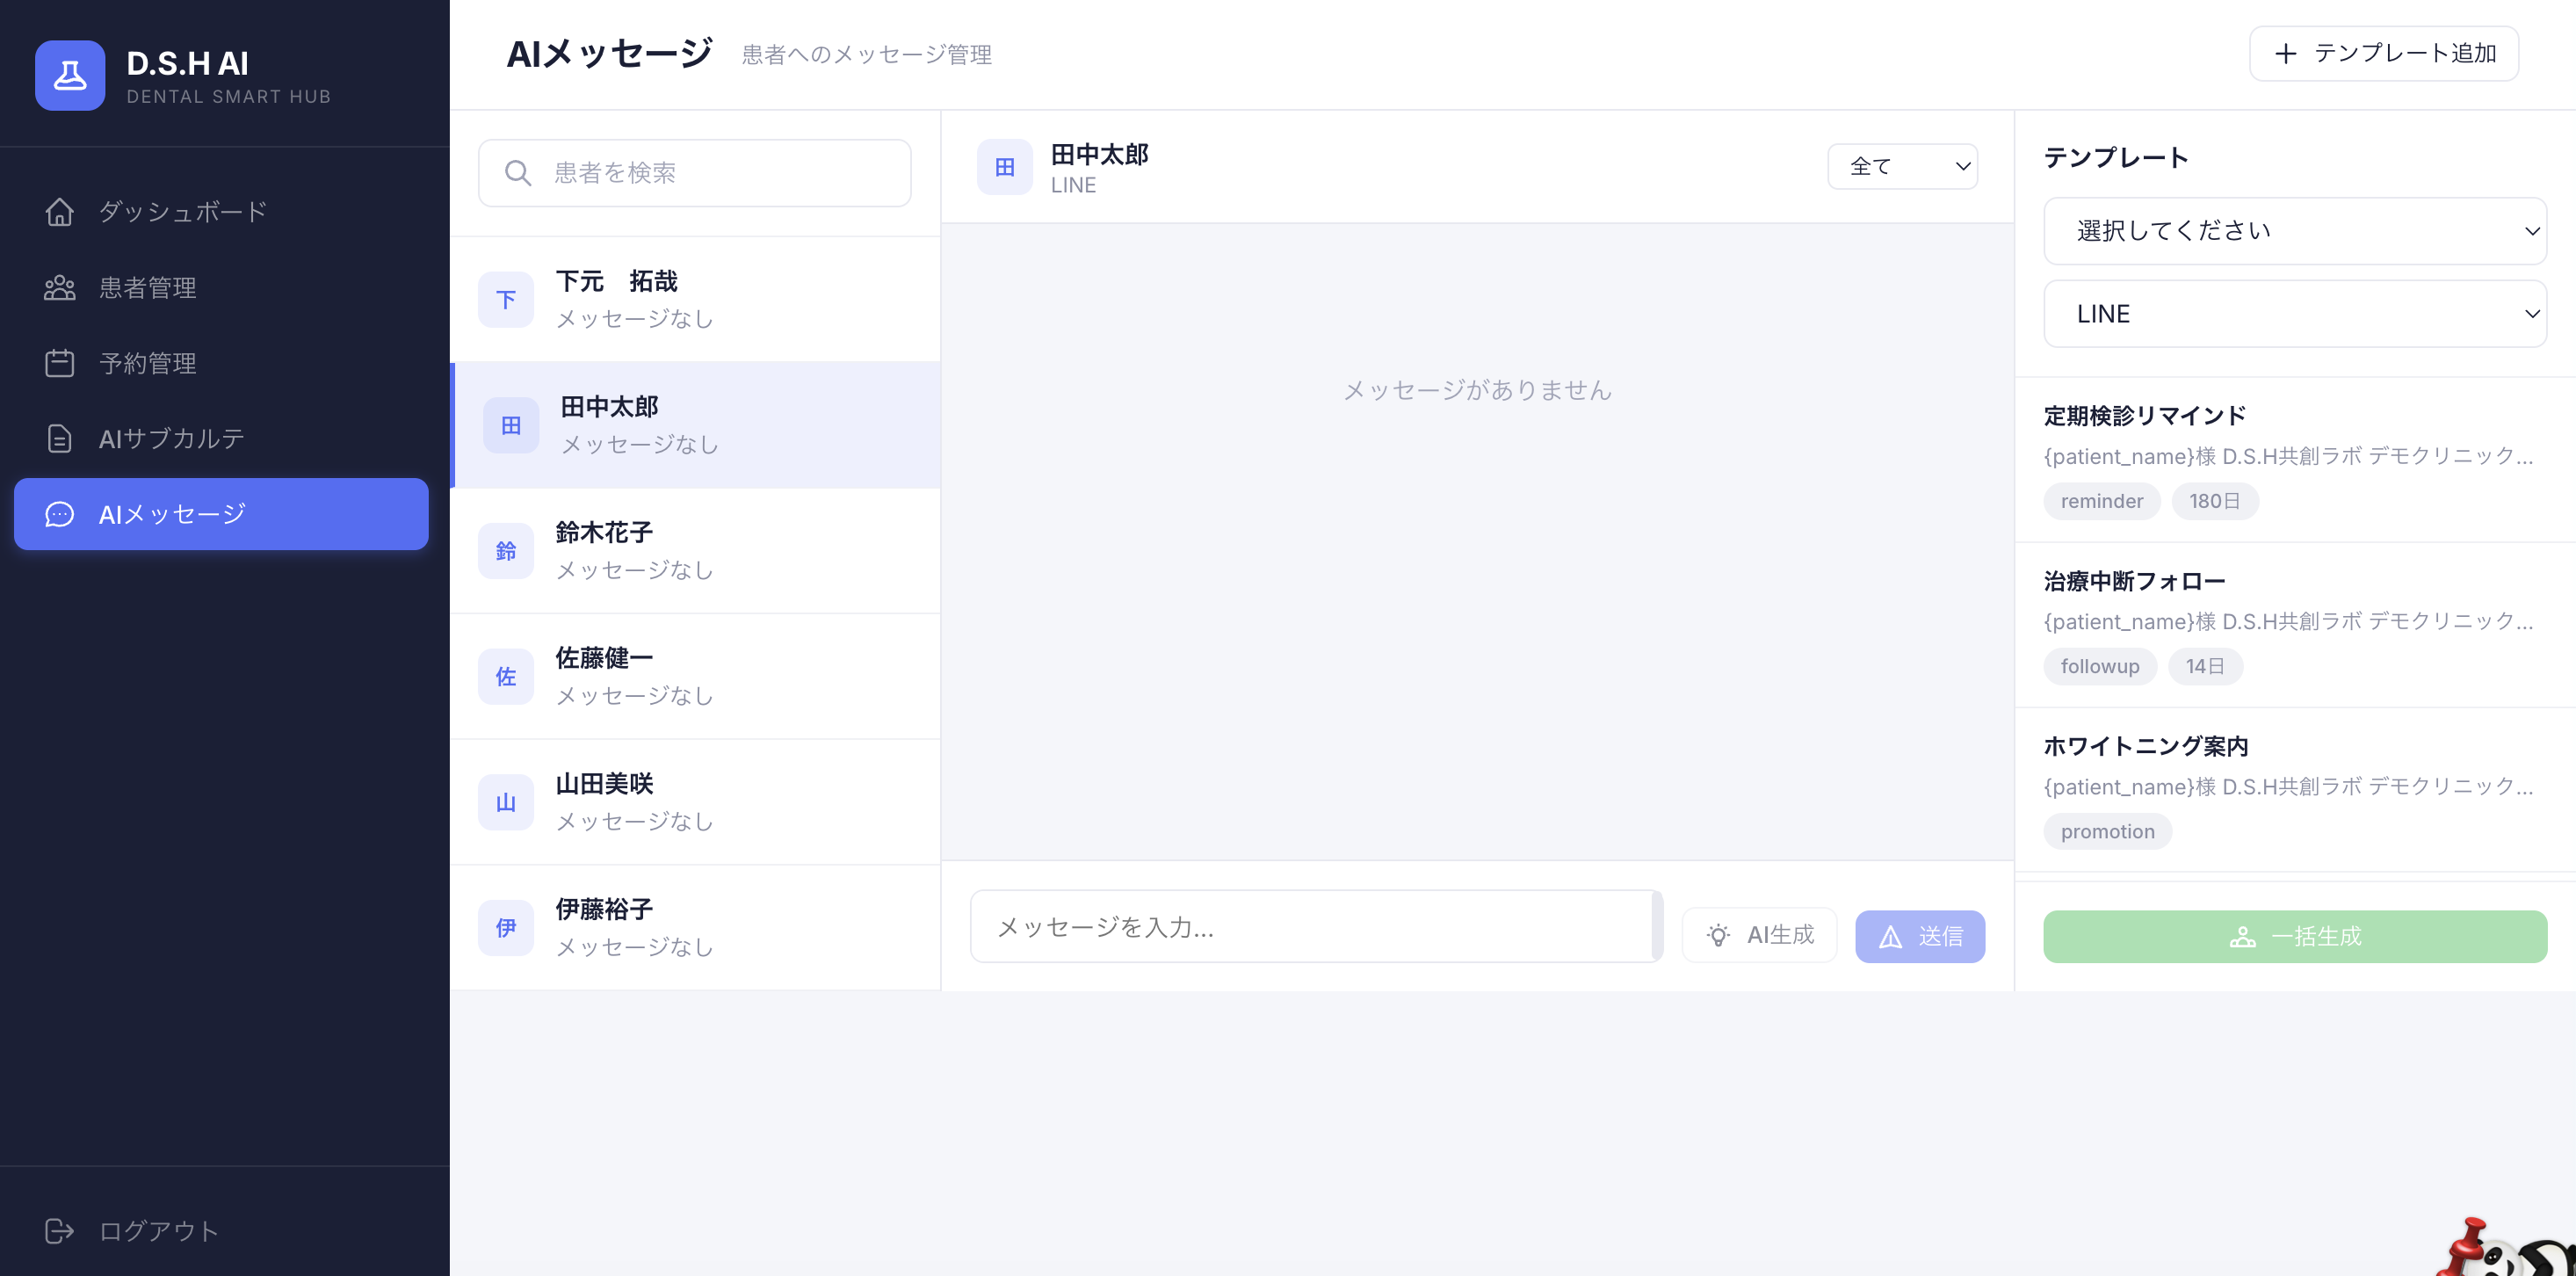Viewport: 2576px width, 1276px height.
Task: Click the 予約管理 calendar icon
Action: 60,363
